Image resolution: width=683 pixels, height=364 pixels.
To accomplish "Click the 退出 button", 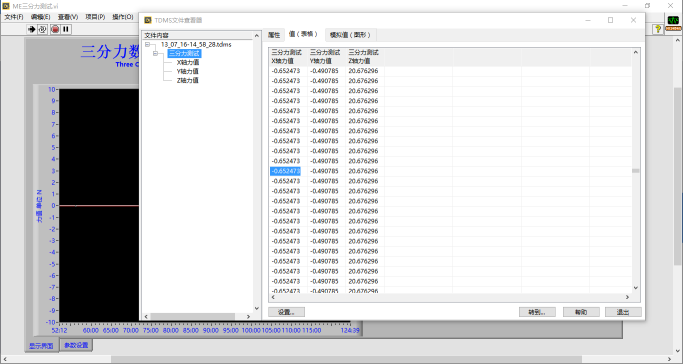I will pyautogui.click(x=623, y=312).
